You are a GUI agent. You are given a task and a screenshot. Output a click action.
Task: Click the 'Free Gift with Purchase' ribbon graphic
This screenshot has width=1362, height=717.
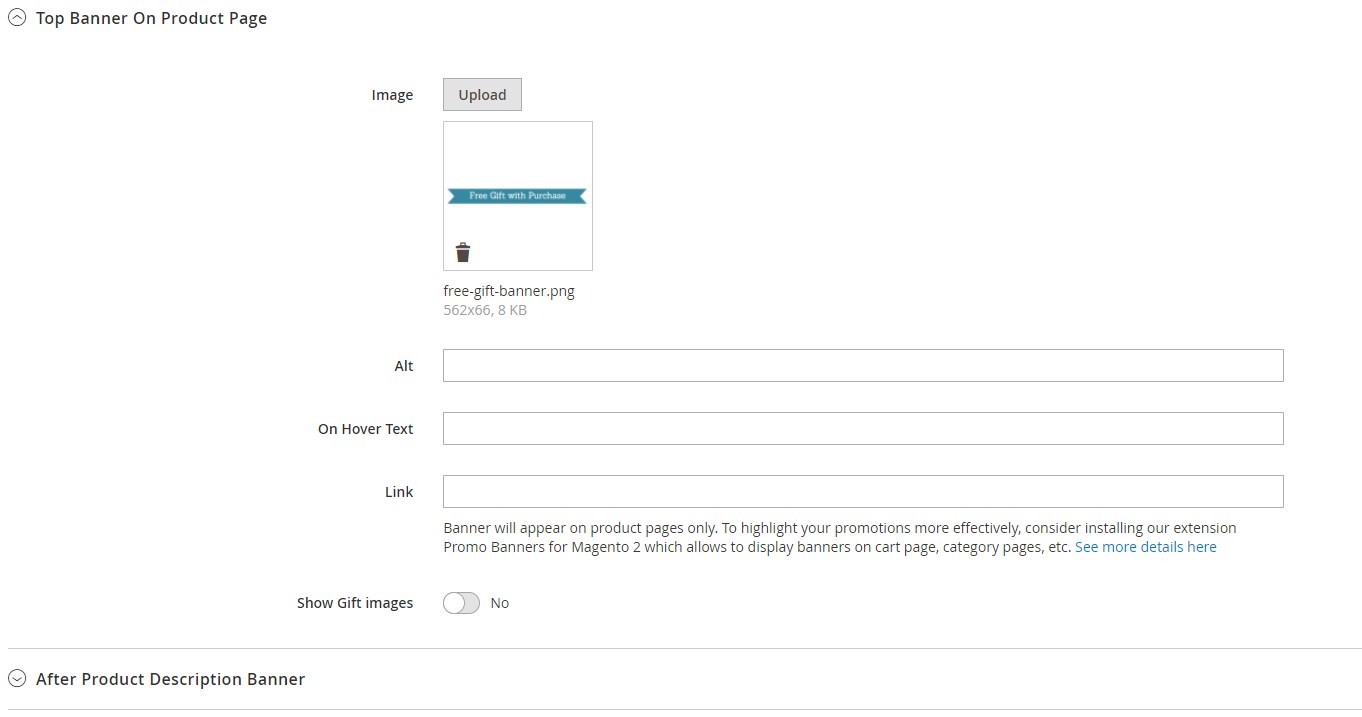[517, 196]
